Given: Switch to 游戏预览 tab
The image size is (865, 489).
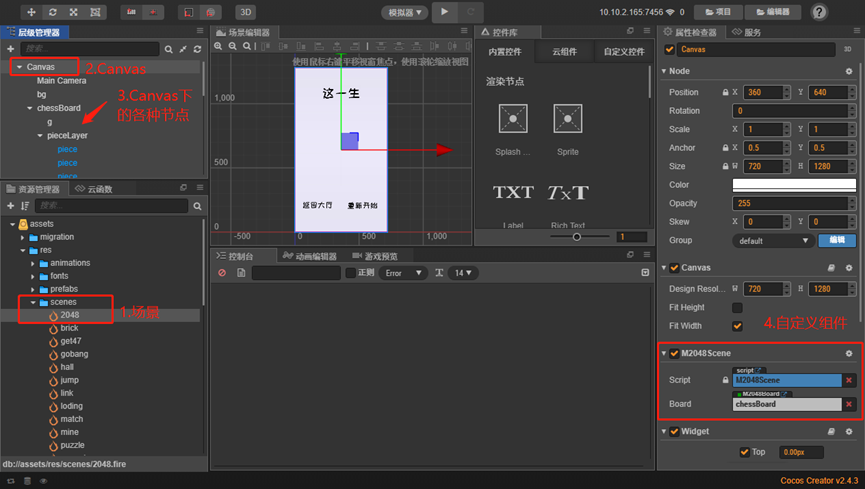Looking at the screenshot, I should coord(375,256).
